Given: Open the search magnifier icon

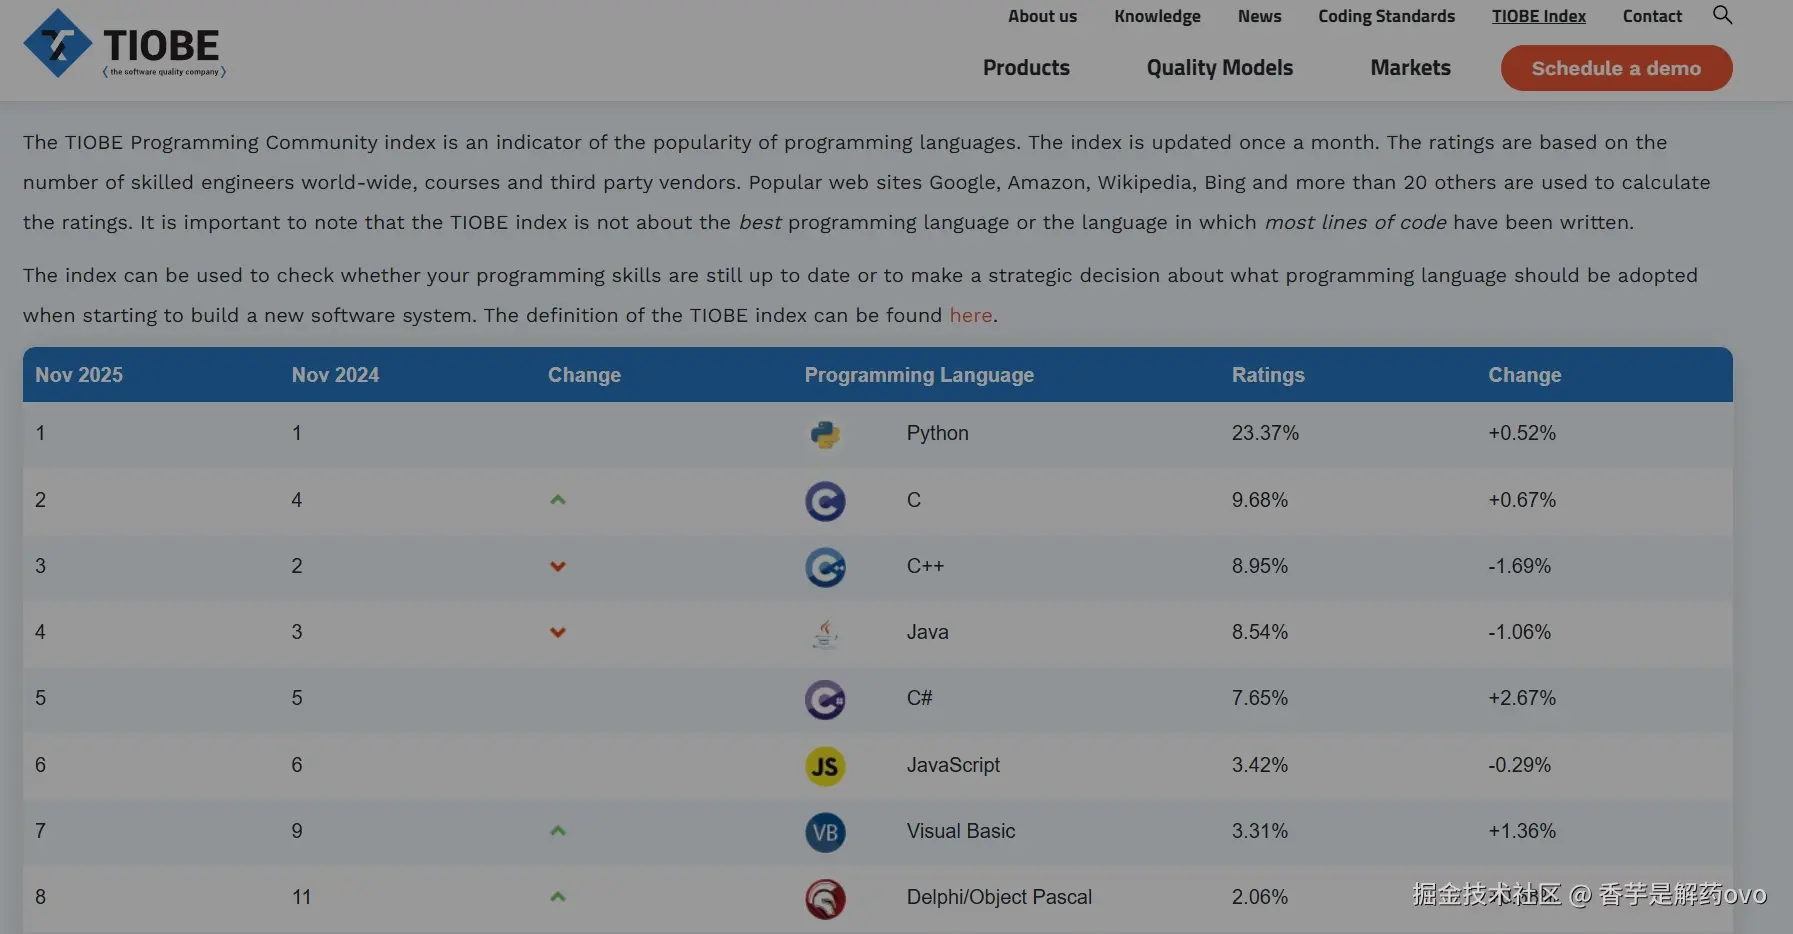Looking at the screenshot, I should (x=1722, y=15).
